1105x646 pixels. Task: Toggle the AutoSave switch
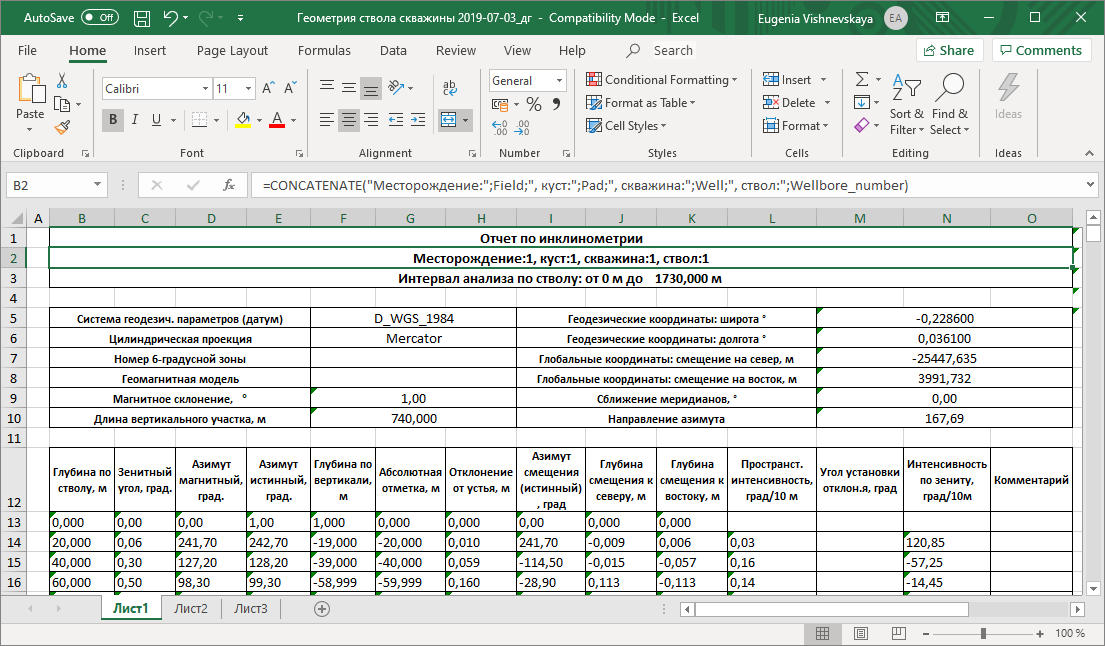(x=100, y=18)
